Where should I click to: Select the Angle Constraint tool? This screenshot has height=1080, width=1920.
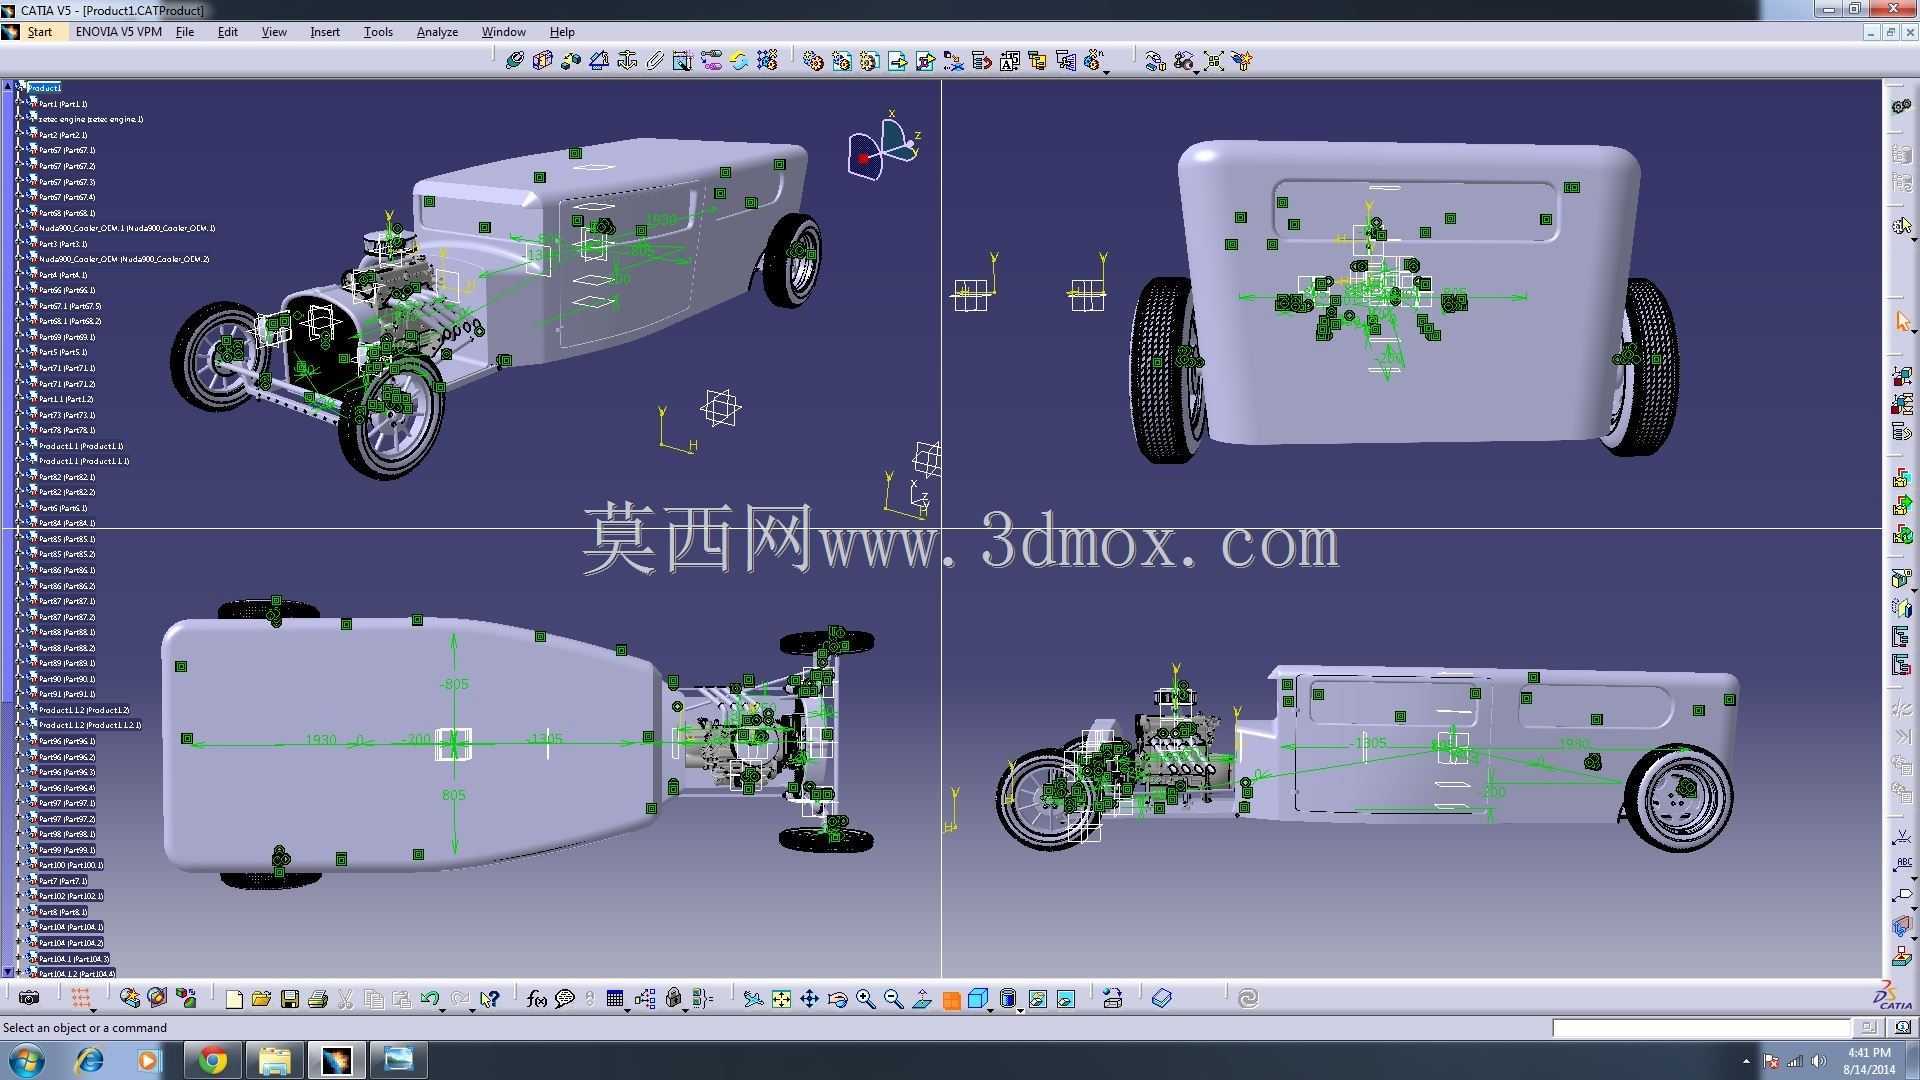[x=599, y=61]
